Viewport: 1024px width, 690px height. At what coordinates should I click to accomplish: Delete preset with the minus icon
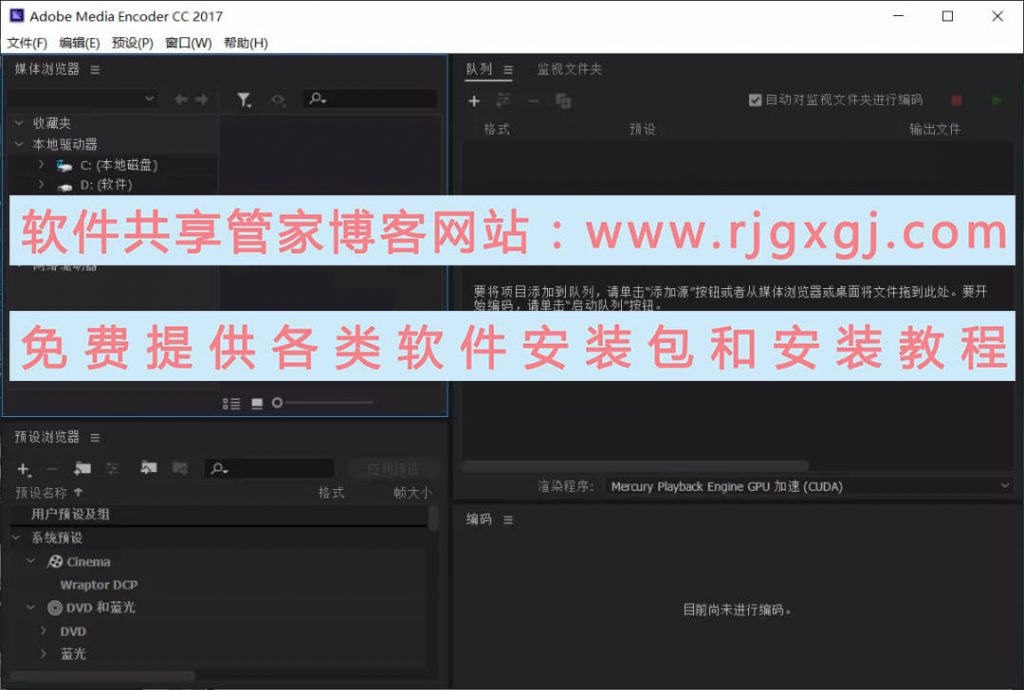click(x=52, y=469)
